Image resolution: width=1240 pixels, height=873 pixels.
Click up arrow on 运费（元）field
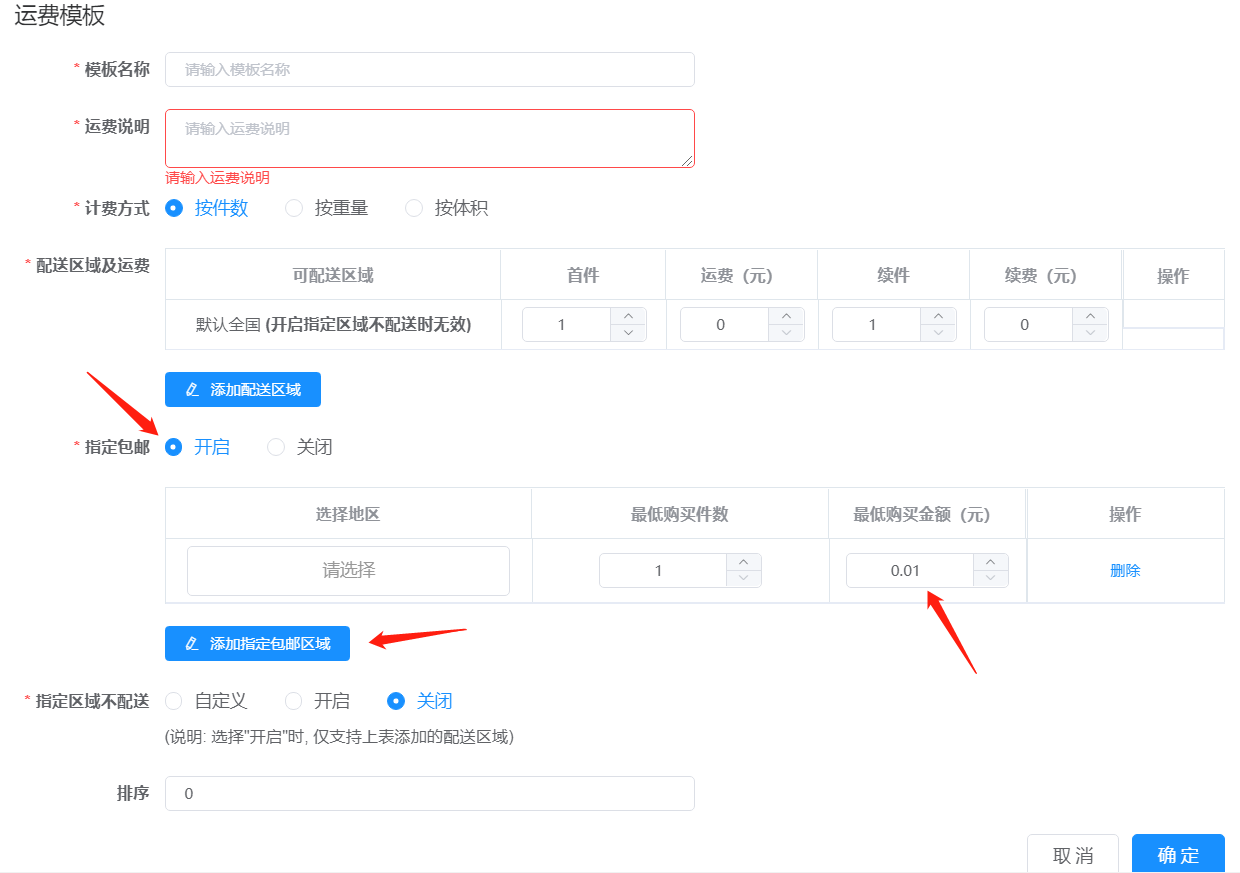[x=786, y=316]
